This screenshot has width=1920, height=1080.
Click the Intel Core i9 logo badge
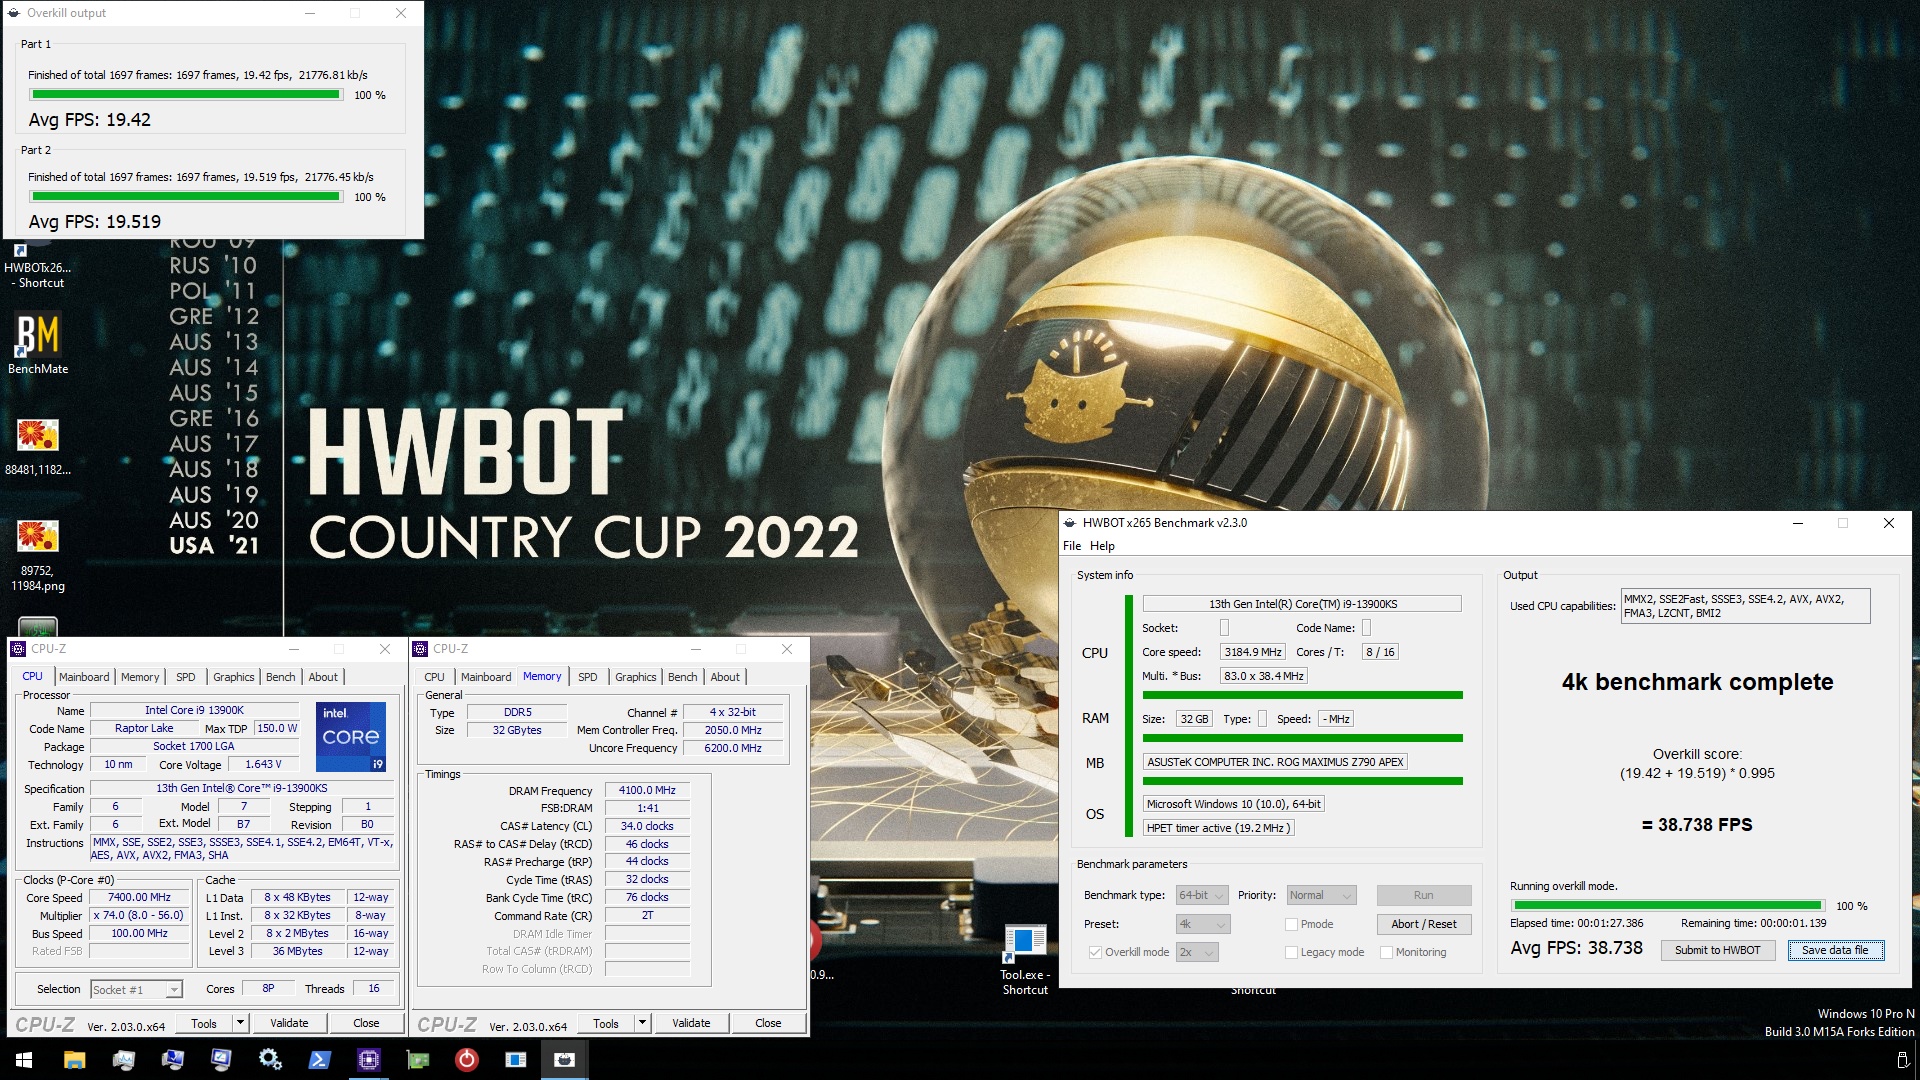click(351, 737)
